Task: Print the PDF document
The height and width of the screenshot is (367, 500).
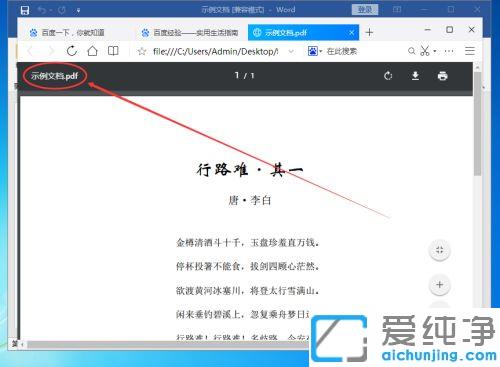Action: [442, 76]
